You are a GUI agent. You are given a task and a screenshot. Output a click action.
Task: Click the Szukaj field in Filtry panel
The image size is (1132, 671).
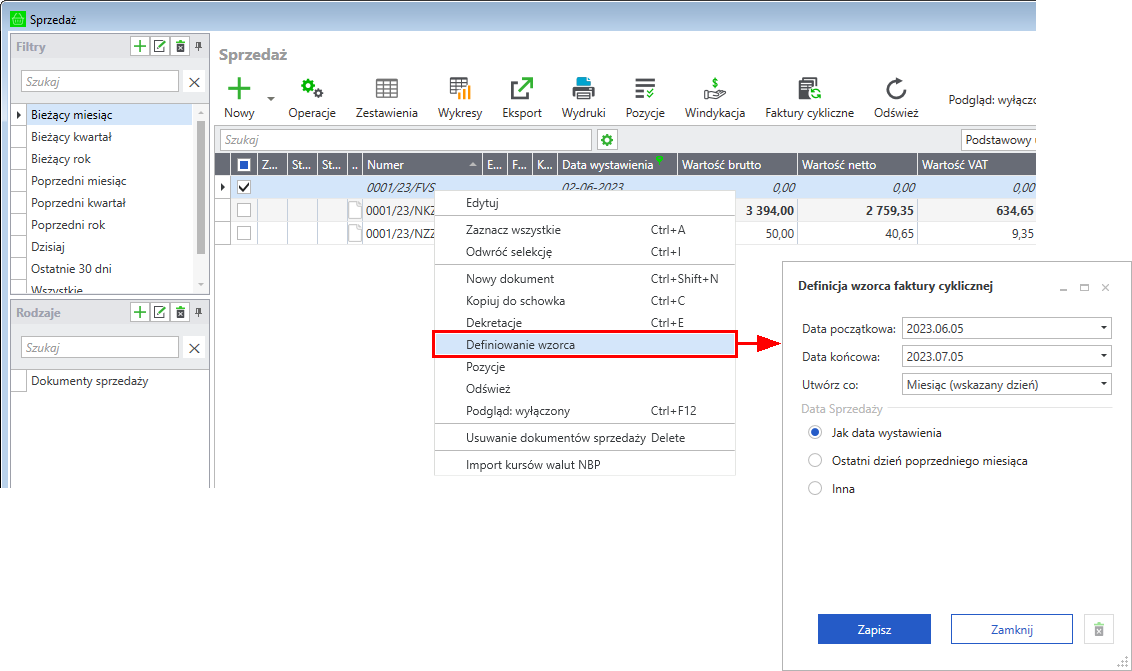[100, 82]
